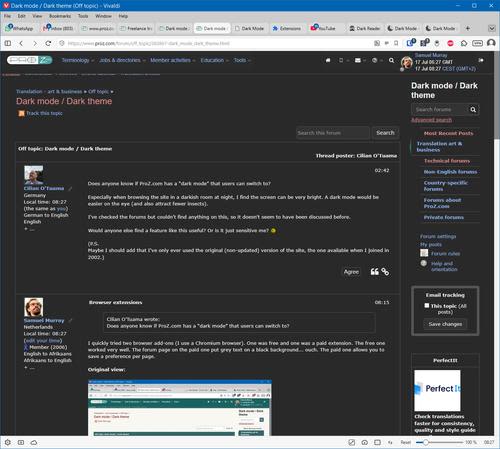The width and height of the screenshot is (500, 449).
Task: Switch to the Dark Reader tab
Action: point(365,28)
